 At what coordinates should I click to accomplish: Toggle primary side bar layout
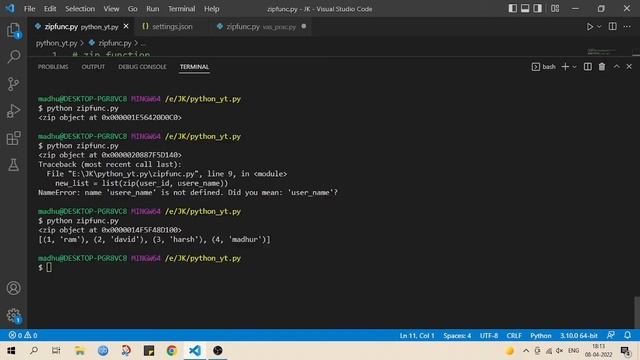point(513,9)
